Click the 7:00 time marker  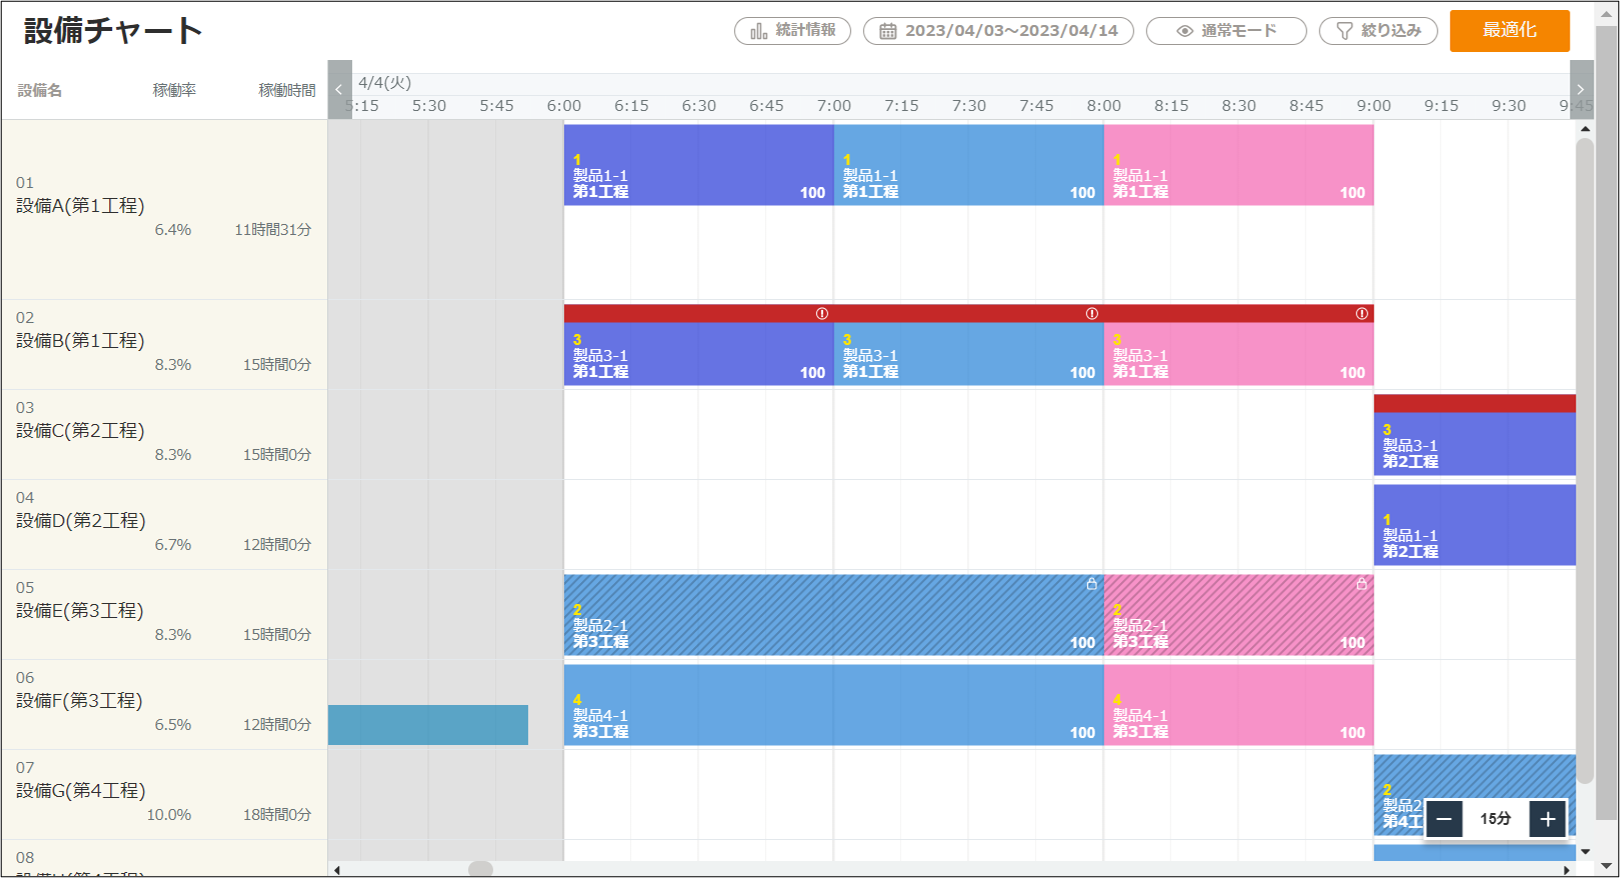[834, 106]
